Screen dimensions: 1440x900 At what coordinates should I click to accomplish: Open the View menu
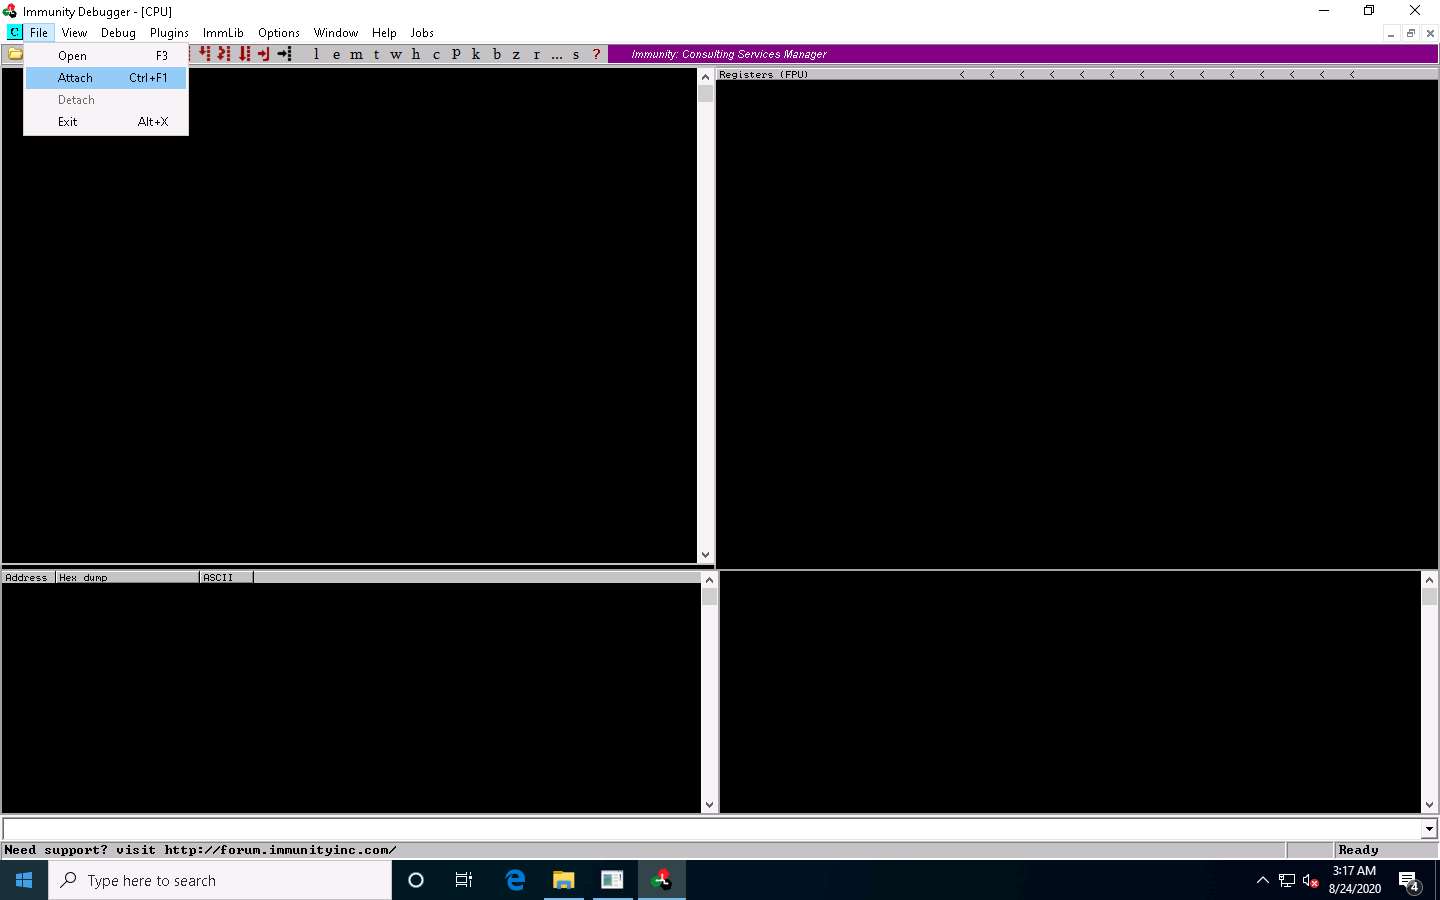tap(74, 33)
